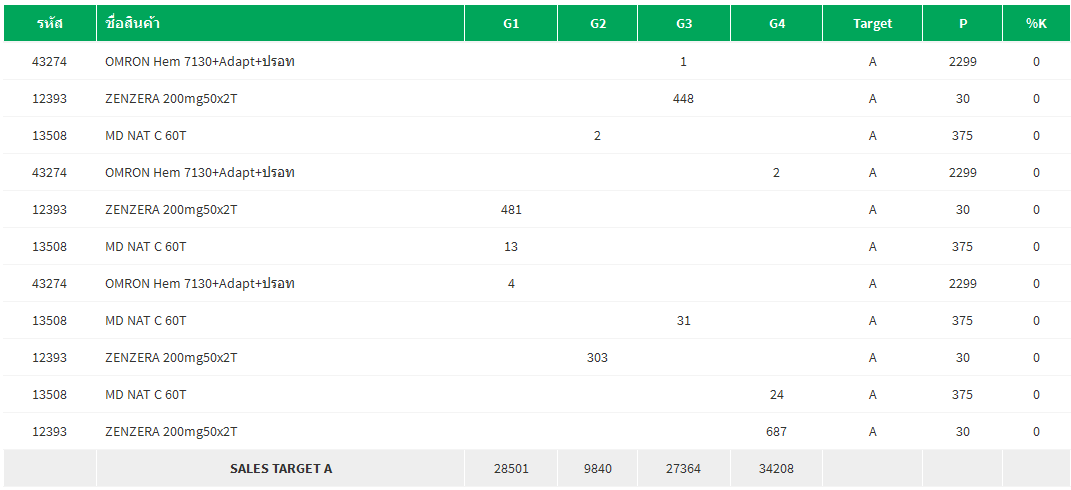
Task: Click the G2 total value 9840
Action: point(598,468)
